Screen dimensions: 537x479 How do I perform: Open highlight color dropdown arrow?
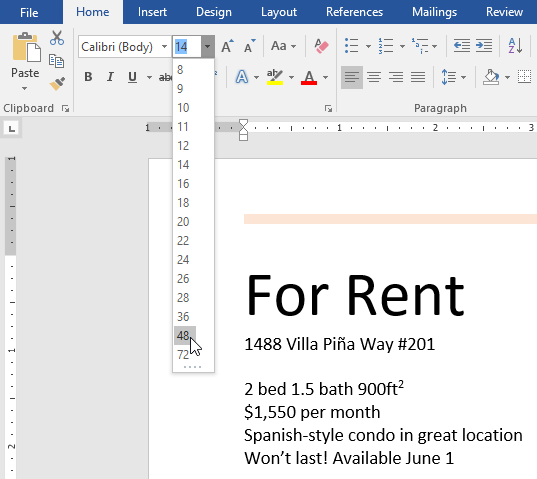click(x=291, y=77)
